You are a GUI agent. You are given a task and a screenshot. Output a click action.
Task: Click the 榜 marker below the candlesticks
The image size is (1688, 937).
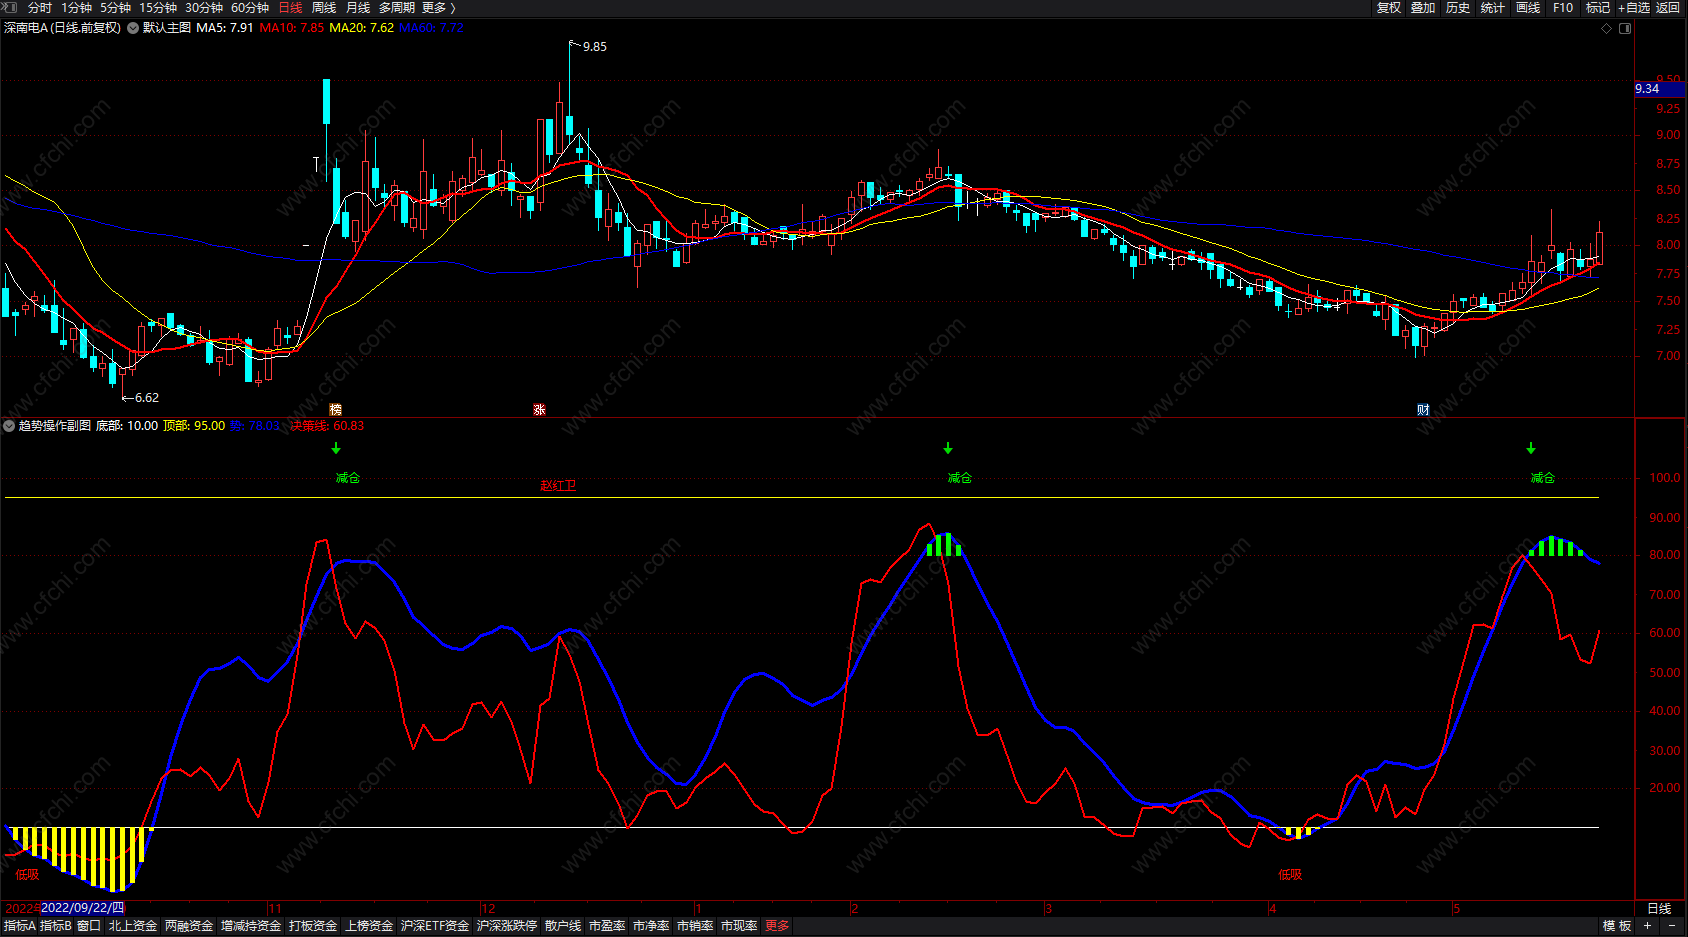(x=335, y=410)
